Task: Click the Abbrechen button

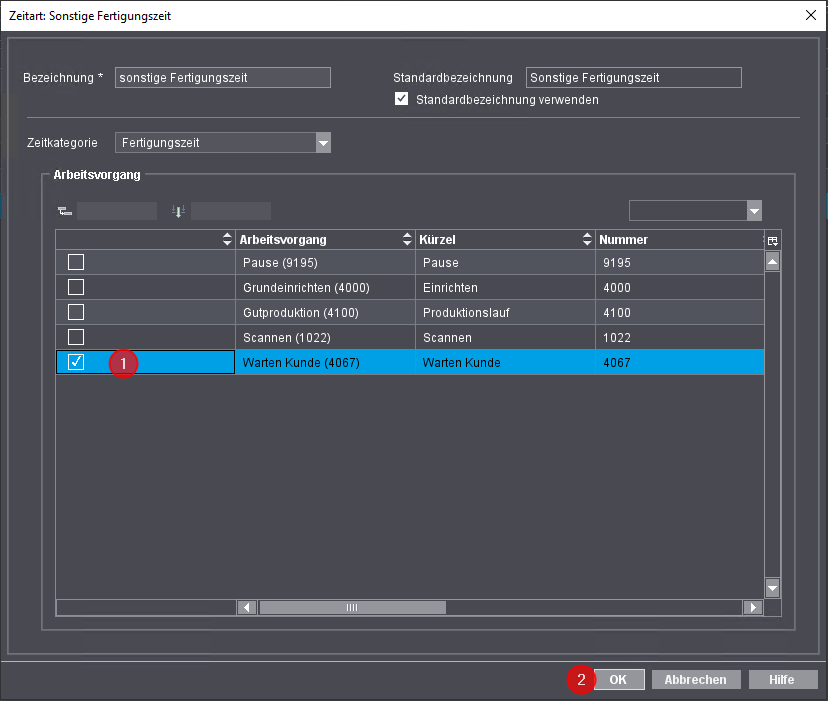Action: tap(695, 679)
